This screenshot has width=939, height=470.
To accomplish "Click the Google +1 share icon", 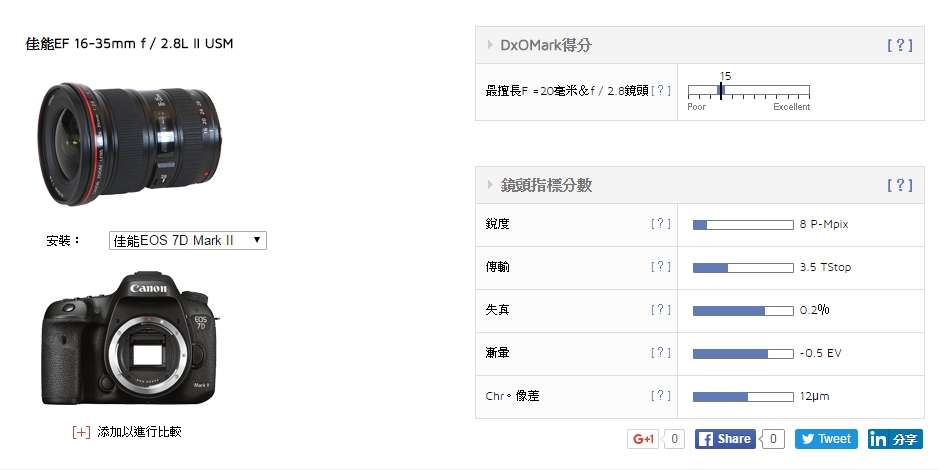I will [x=641, y=439].
